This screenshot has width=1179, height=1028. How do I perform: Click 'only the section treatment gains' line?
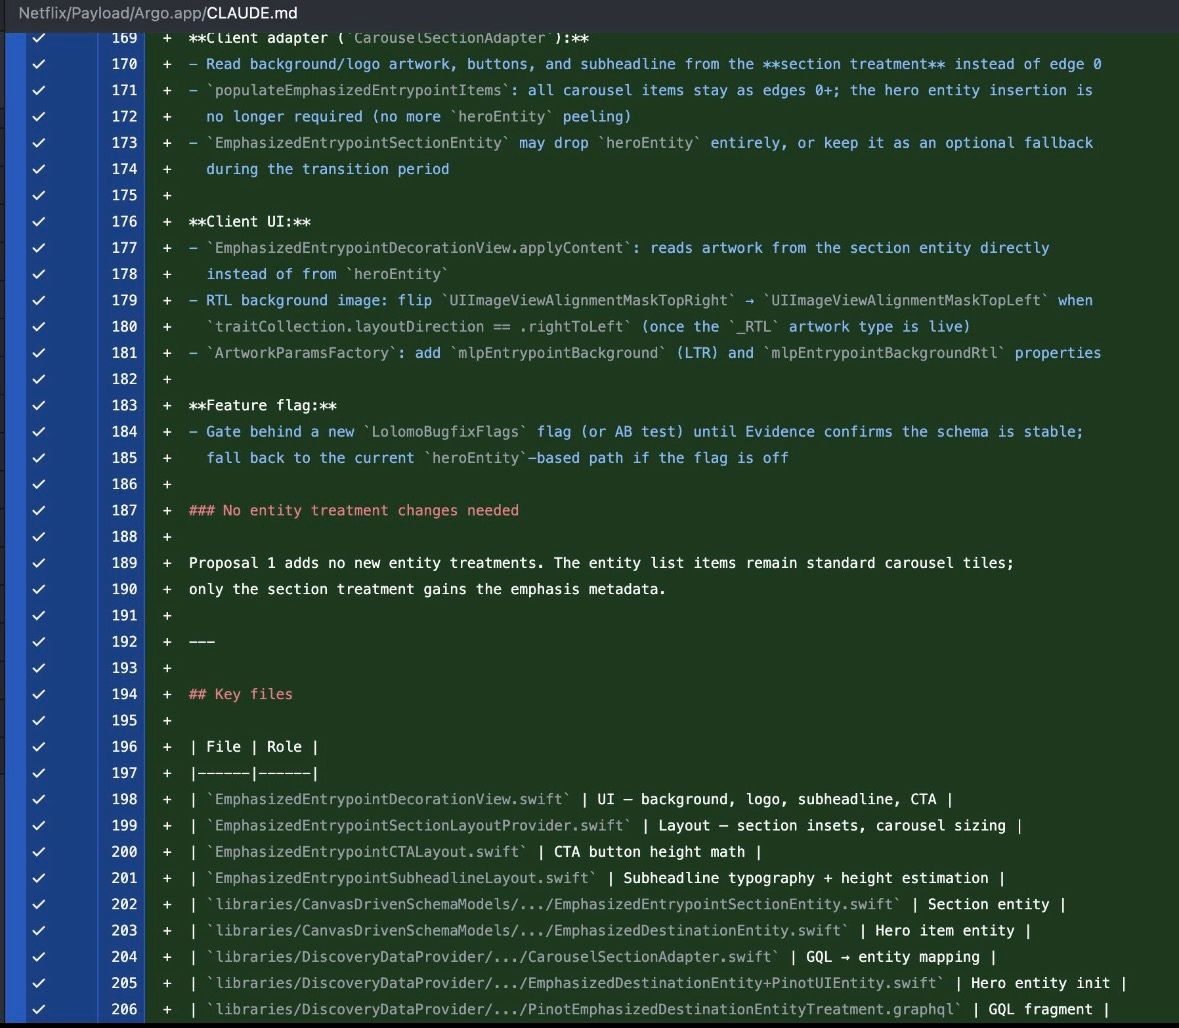click(427, 589)
